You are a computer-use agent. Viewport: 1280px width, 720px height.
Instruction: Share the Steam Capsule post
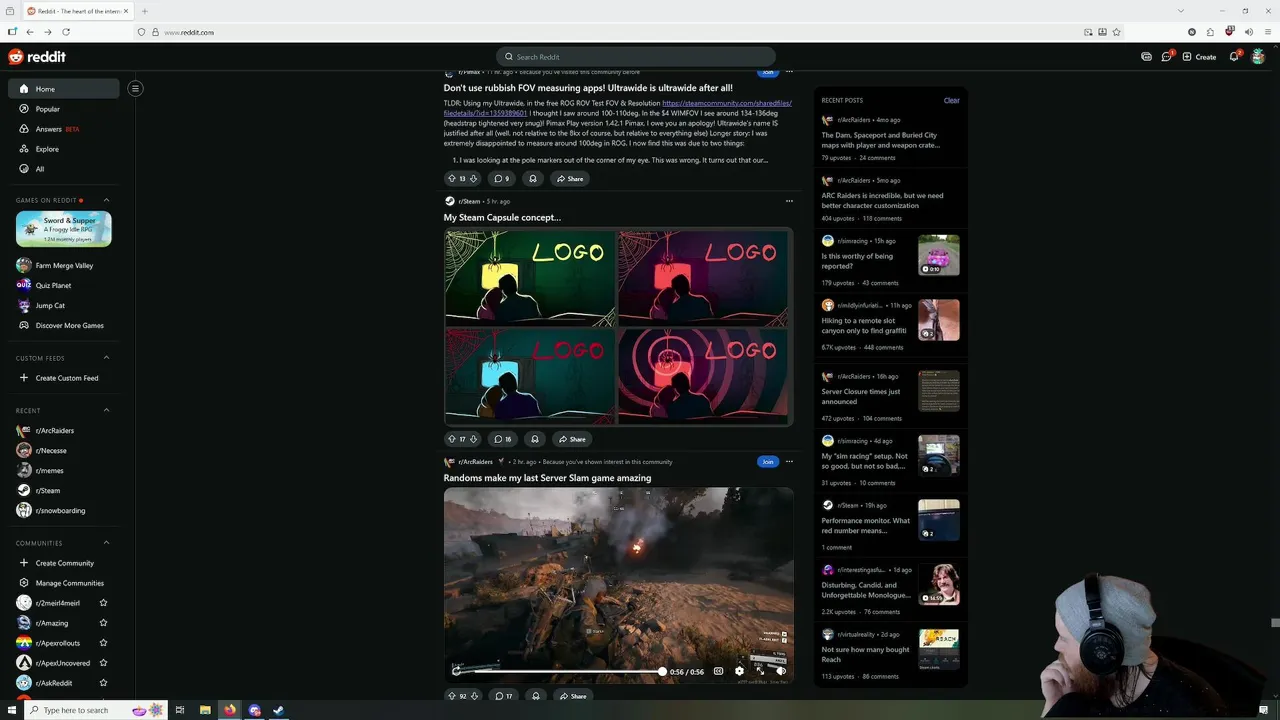[572, 439]
